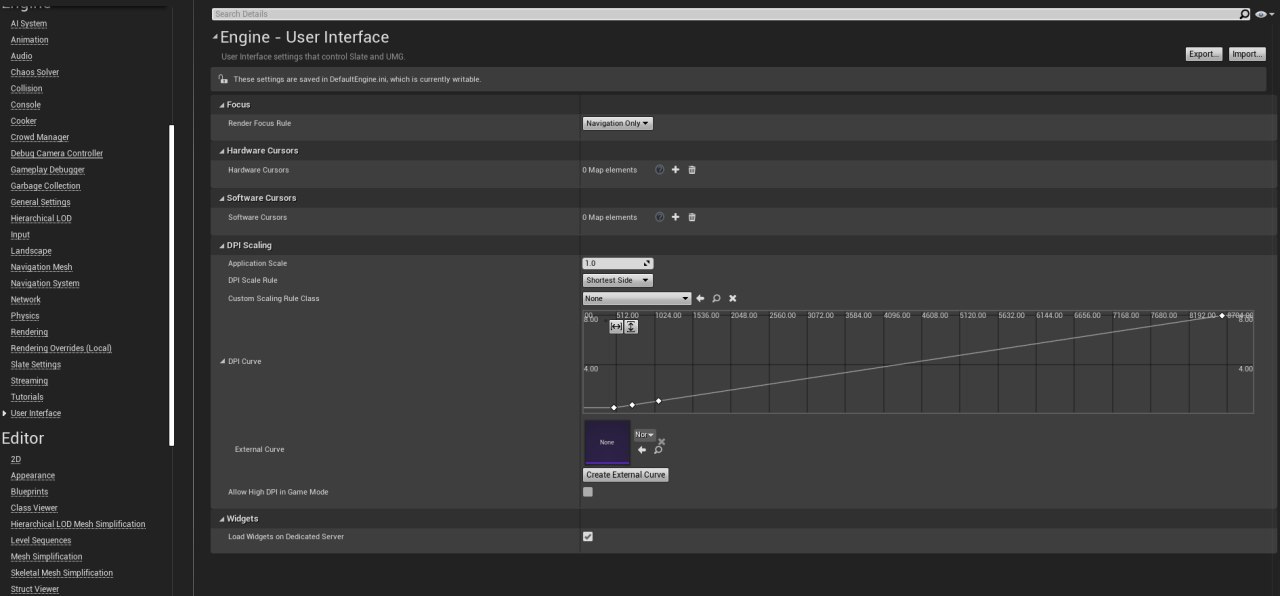Select the DPI curve key near 8192.00
Image resolution: width=1280 pixels, height=596 pixels.
[1222, 316]
